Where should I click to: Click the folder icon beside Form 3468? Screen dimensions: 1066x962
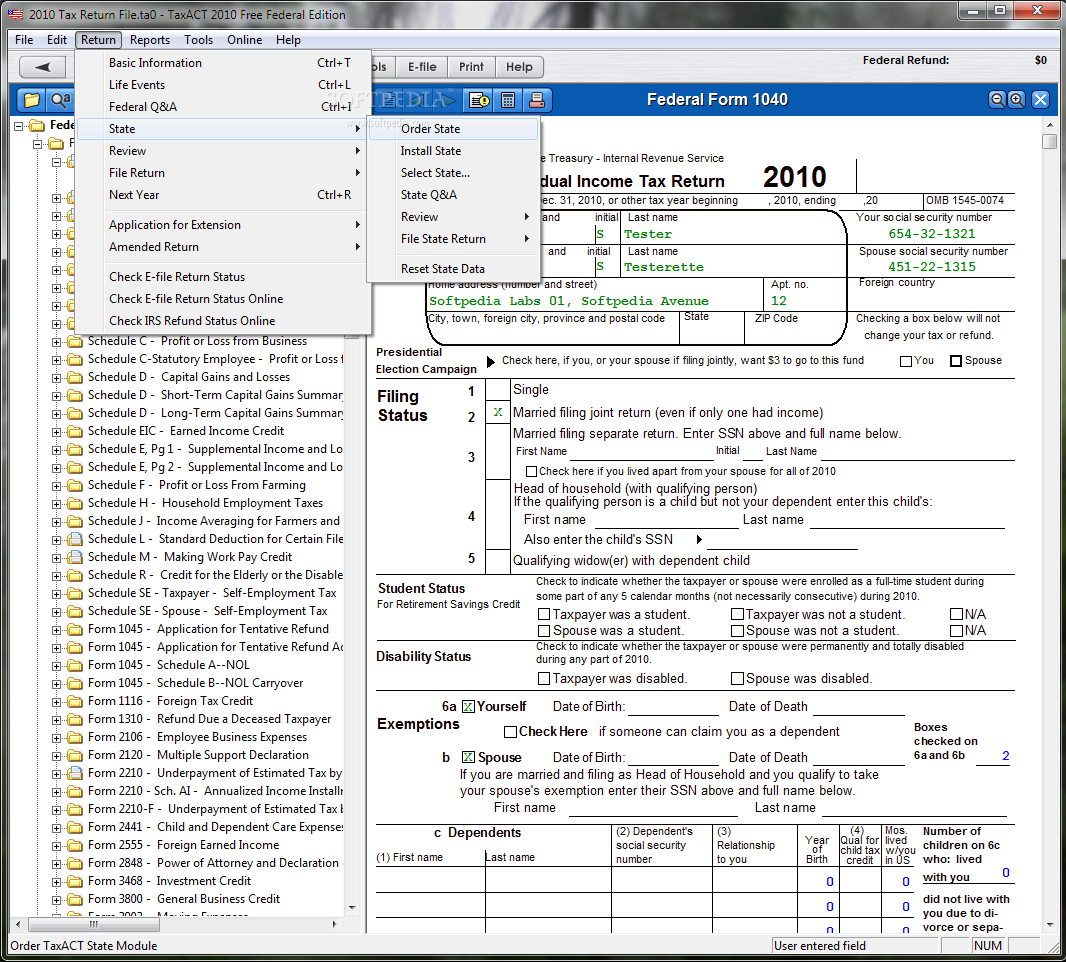tap(75, 881)
